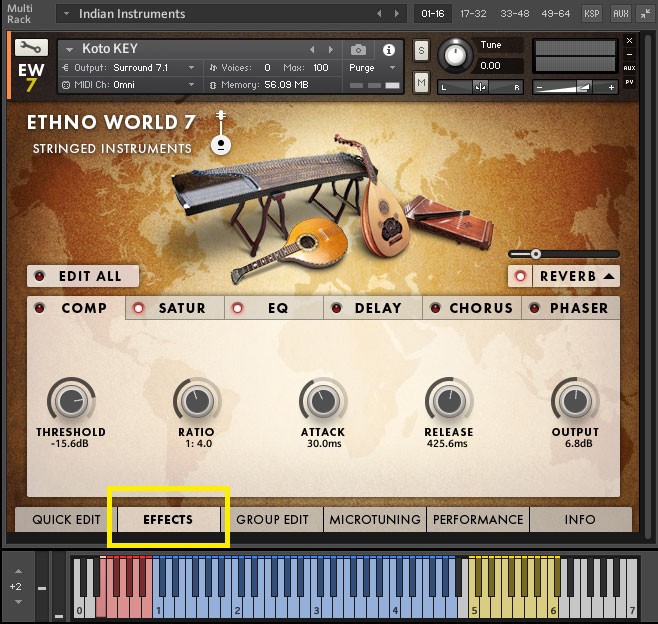Toggle the EQ effect LED
Image resolution: width=658 pixels, height=624 pixels.
(238, 308)
